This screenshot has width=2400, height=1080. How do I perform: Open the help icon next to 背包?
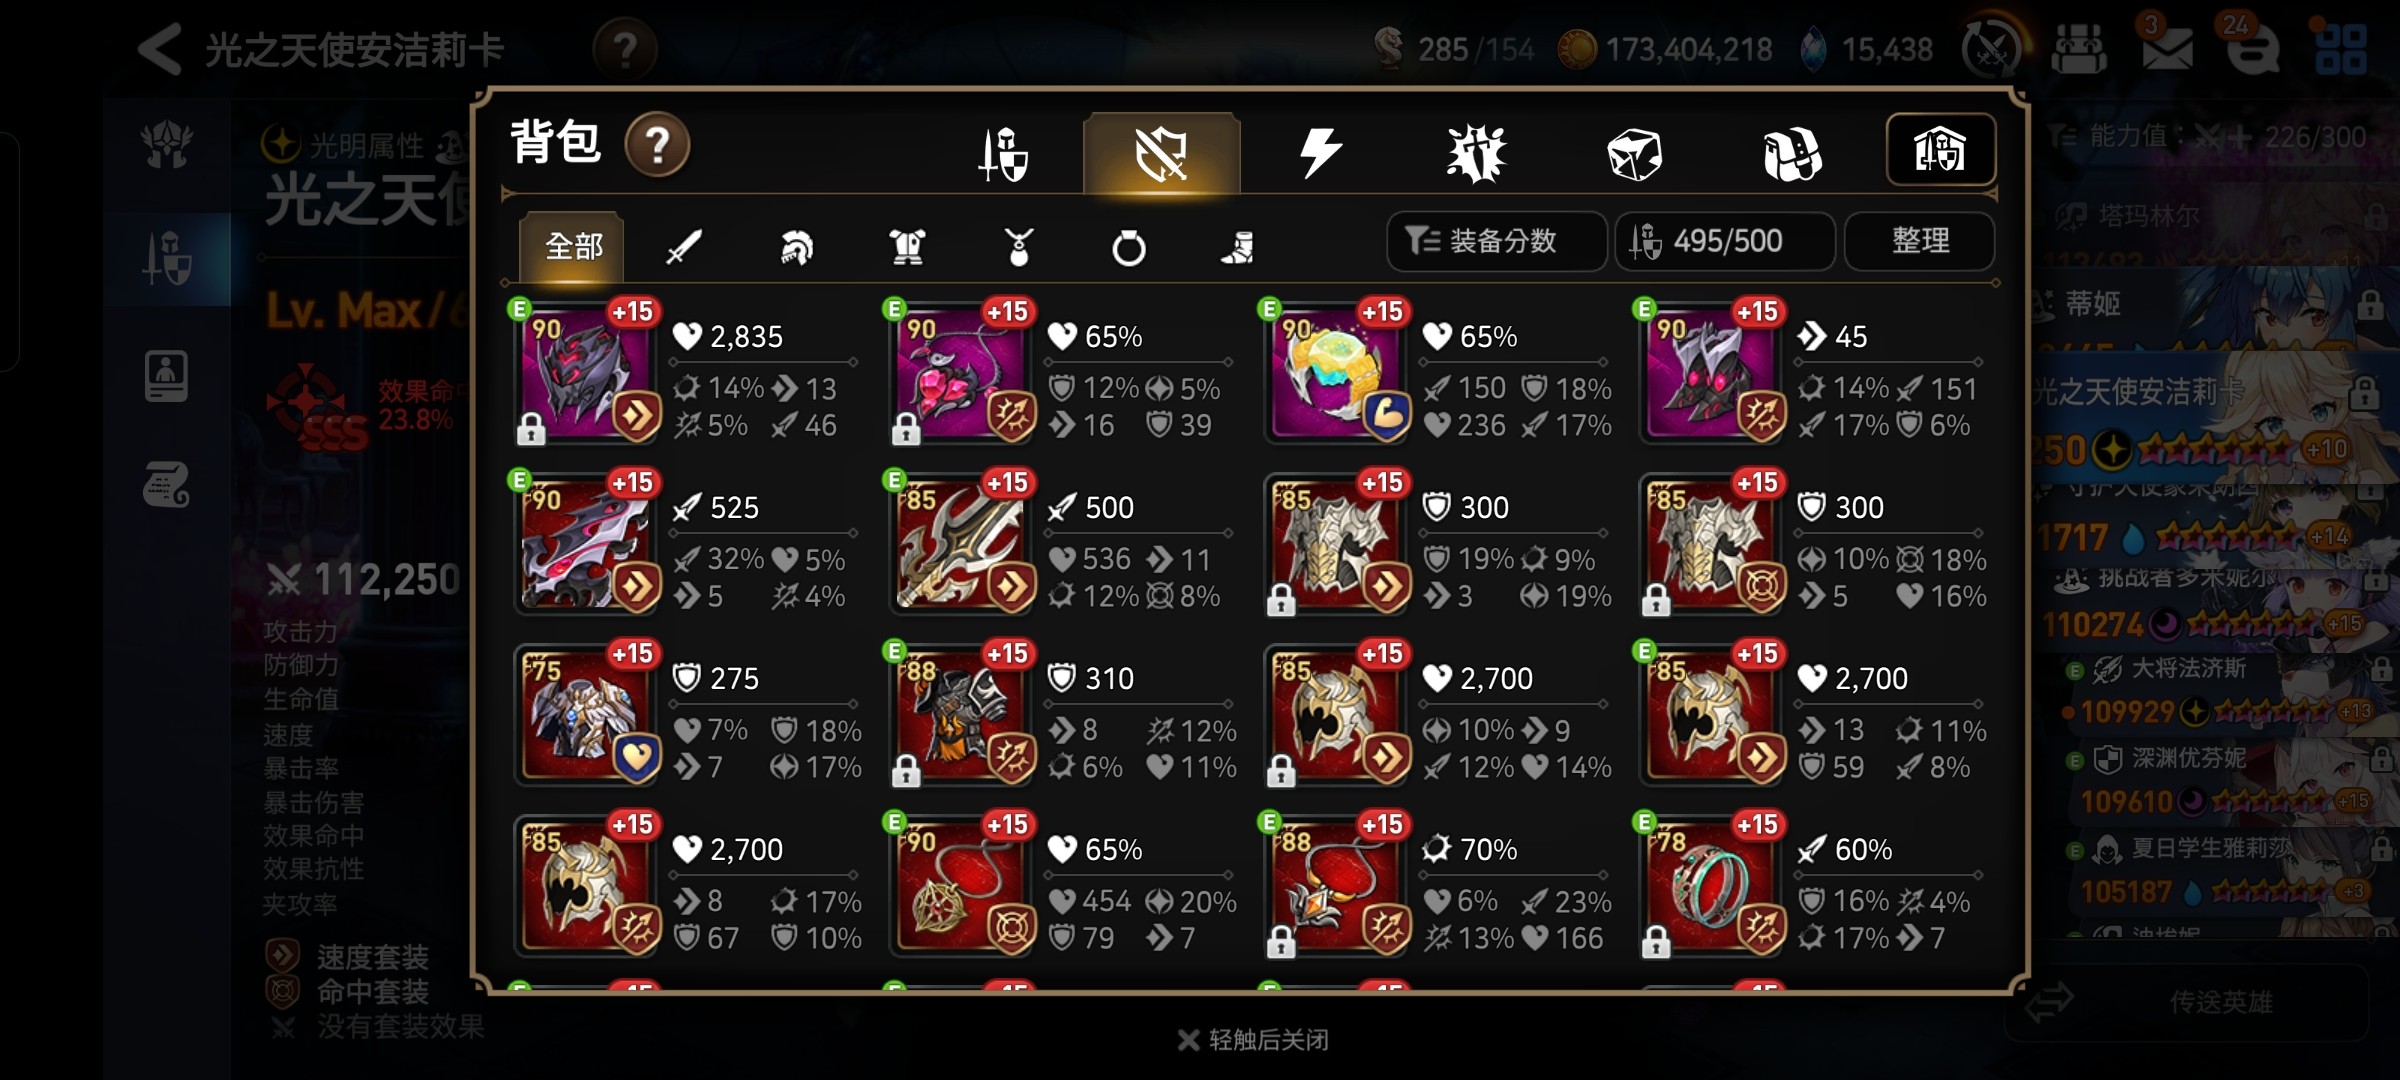pos(657,145)
